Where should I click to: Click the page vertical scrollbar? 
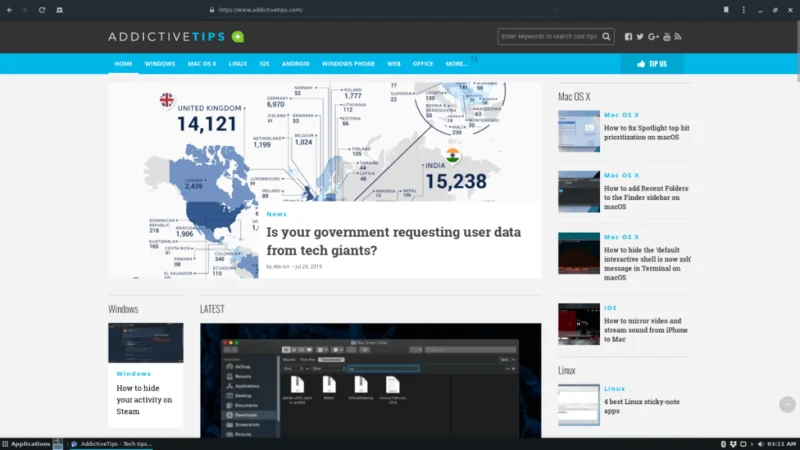(797, 51)
